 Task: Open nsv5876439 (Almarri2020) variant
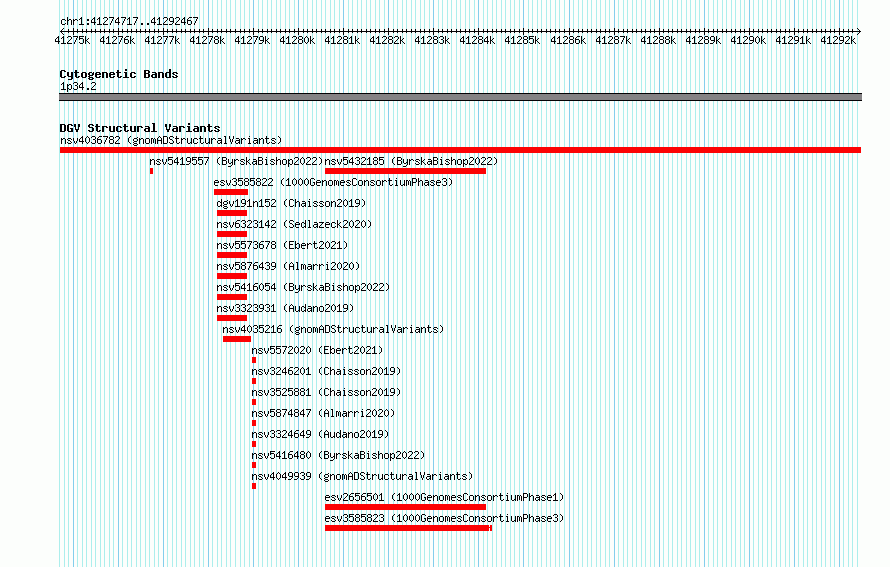click(288, 266)
